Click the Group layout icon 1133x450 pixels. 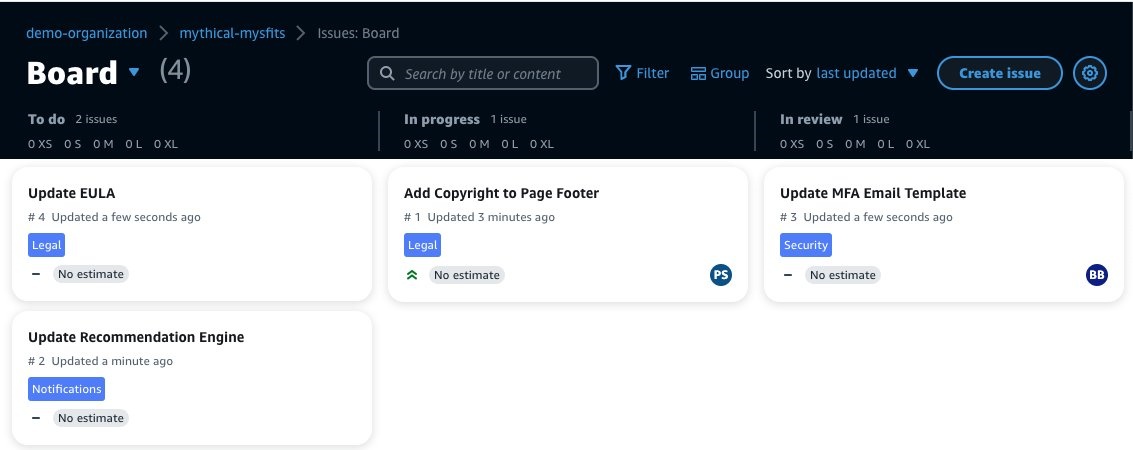(698, 74)
